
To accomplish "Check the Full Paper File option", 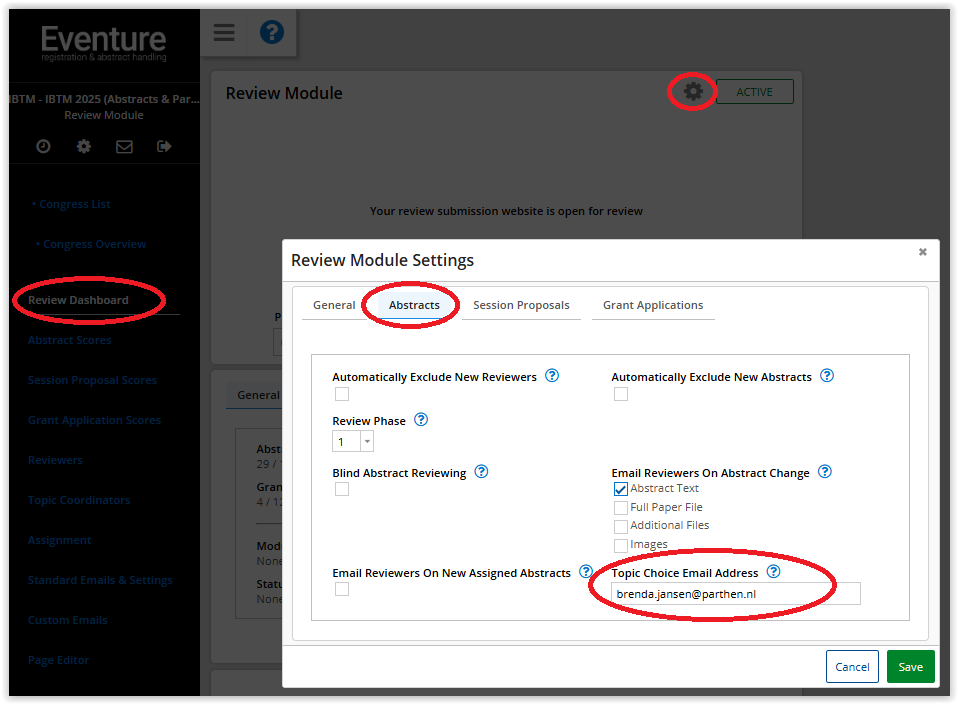I will pos(620,508).
